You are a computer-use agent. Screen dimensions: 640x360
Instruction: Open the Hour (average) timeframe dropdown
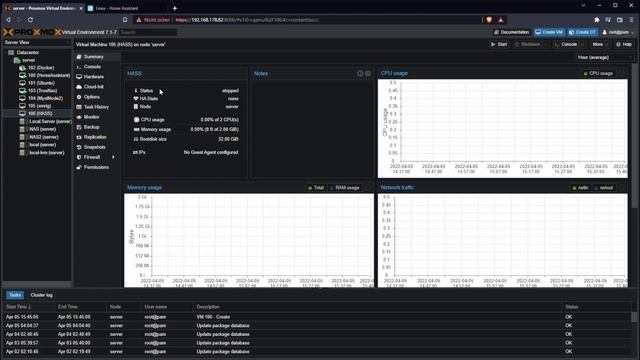coord(604,58)
